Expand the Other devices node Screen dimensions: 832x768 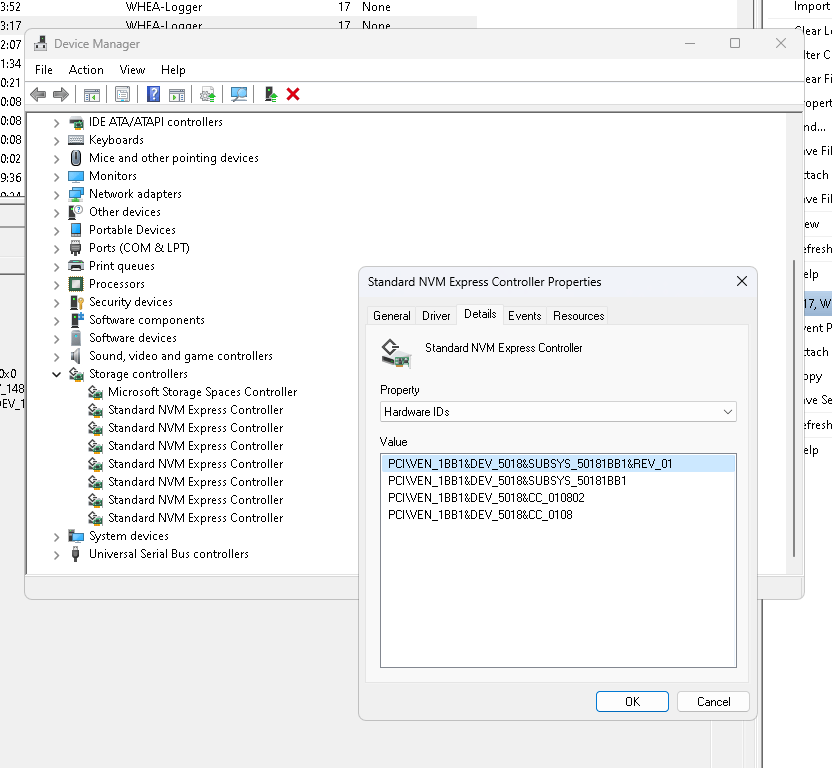[x=56, y=213]
